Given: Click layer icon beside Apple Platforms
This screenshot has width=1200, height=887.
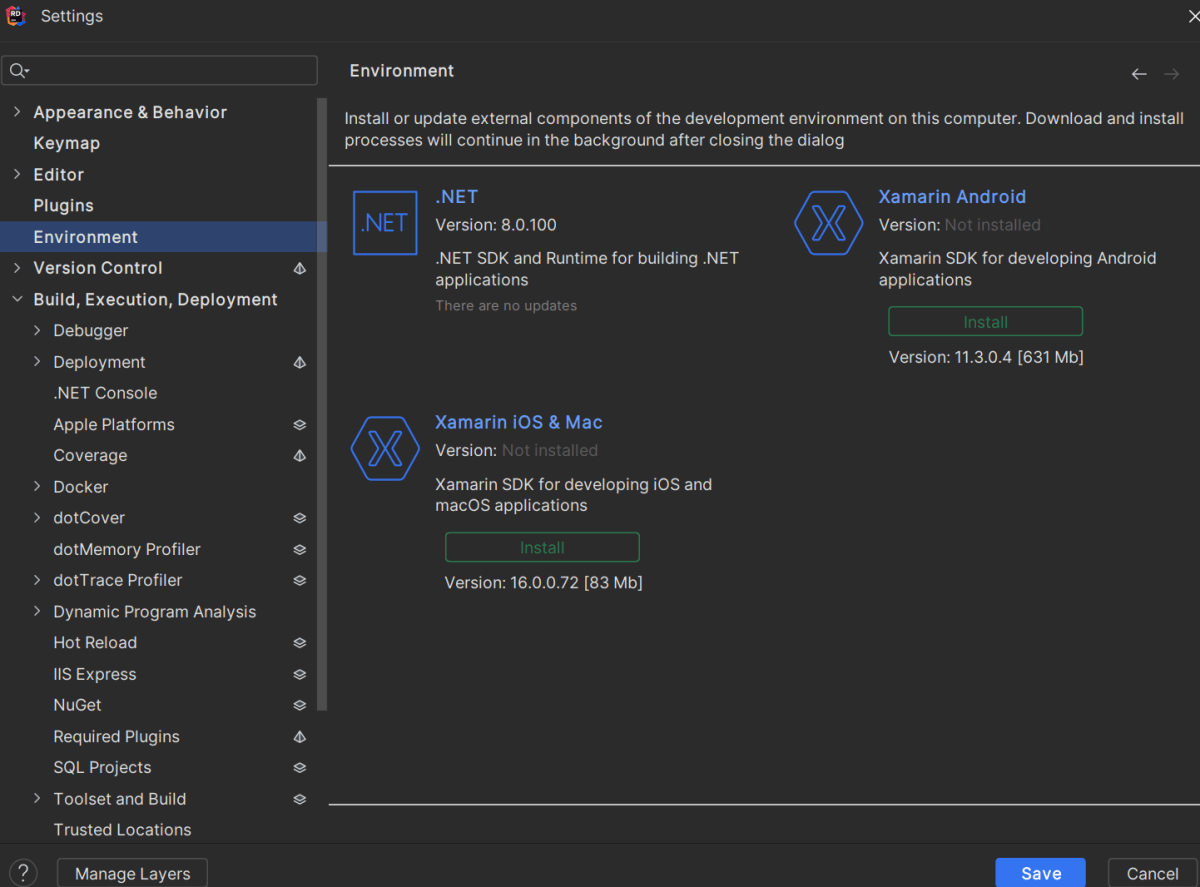Looking at the screenshot, I should click(x=299, y=424).
